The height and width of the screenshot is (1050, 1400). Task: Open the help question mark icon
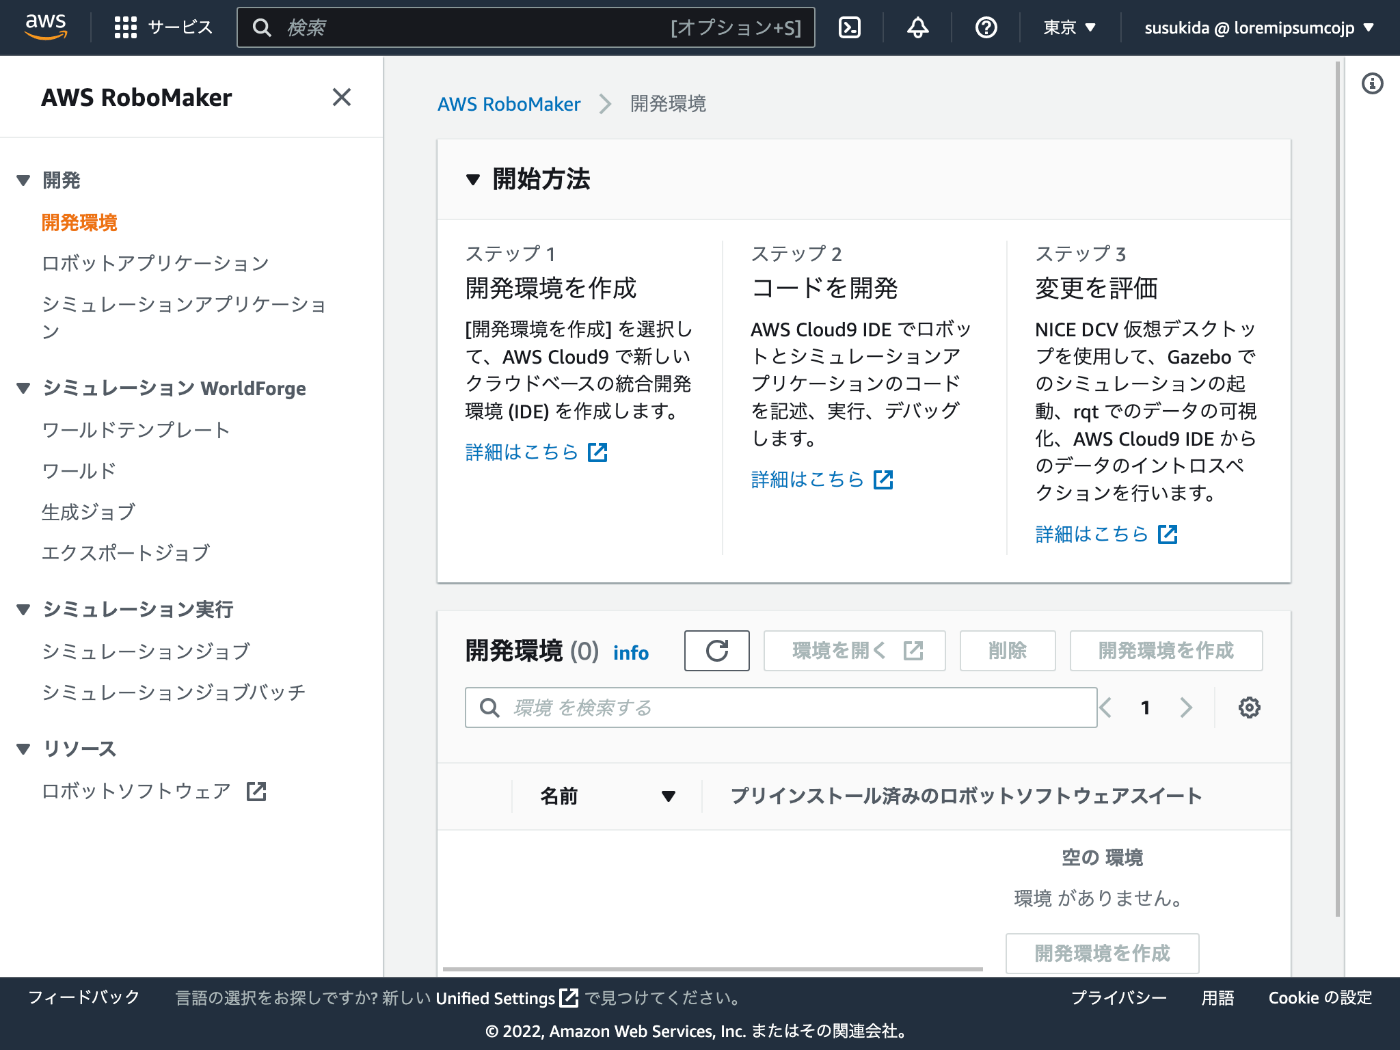tap(986, 28)
